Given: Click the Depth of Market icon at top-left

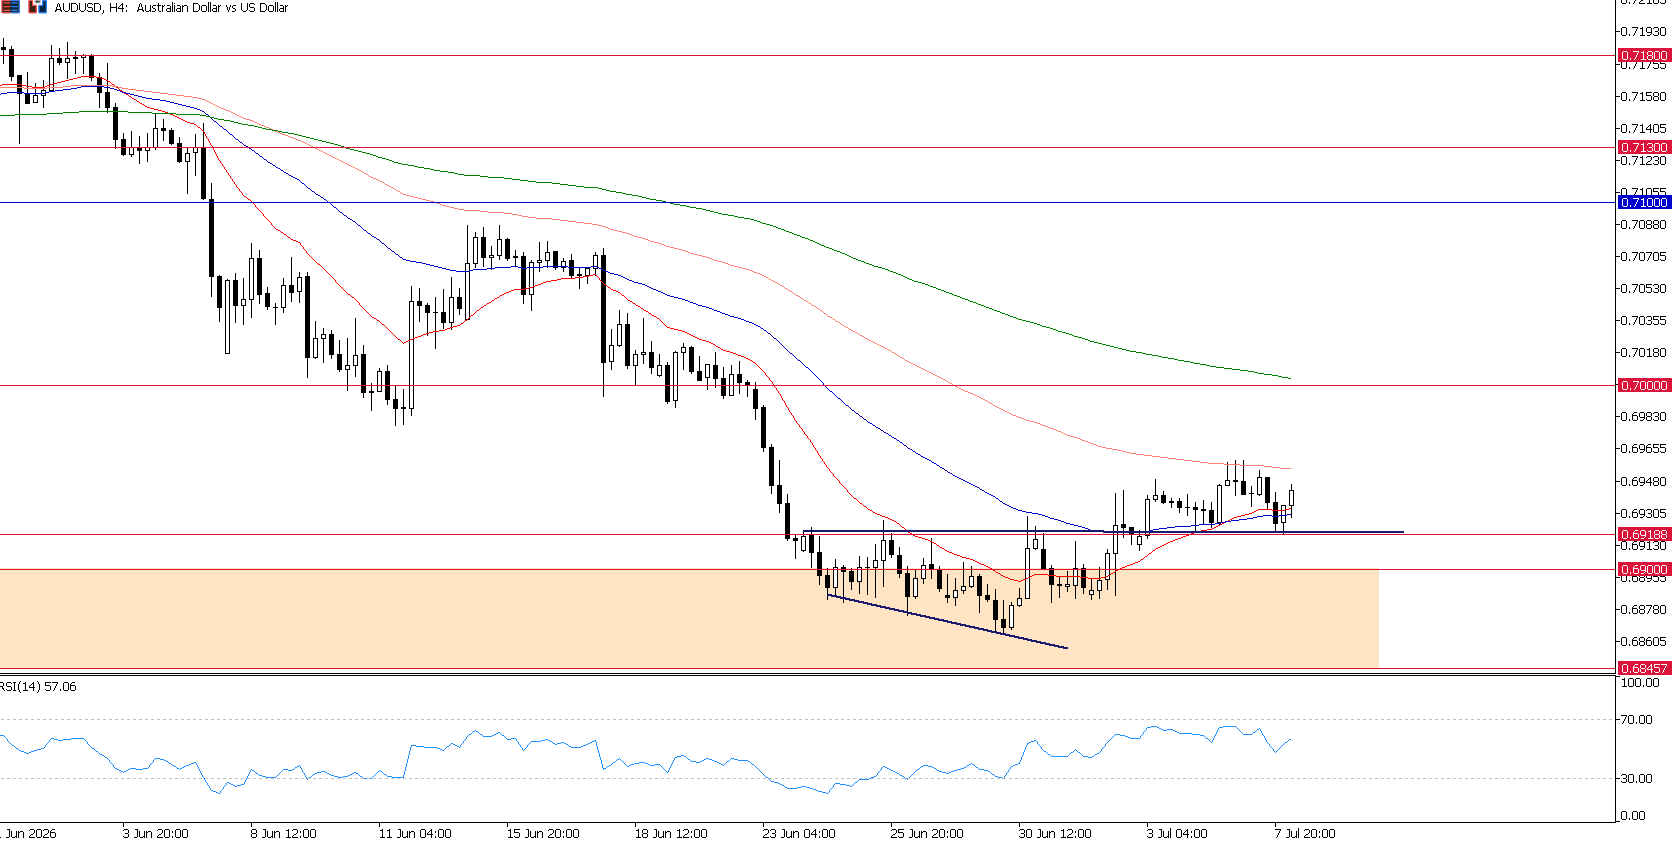Looking at the screenshot, I should 10,6.
